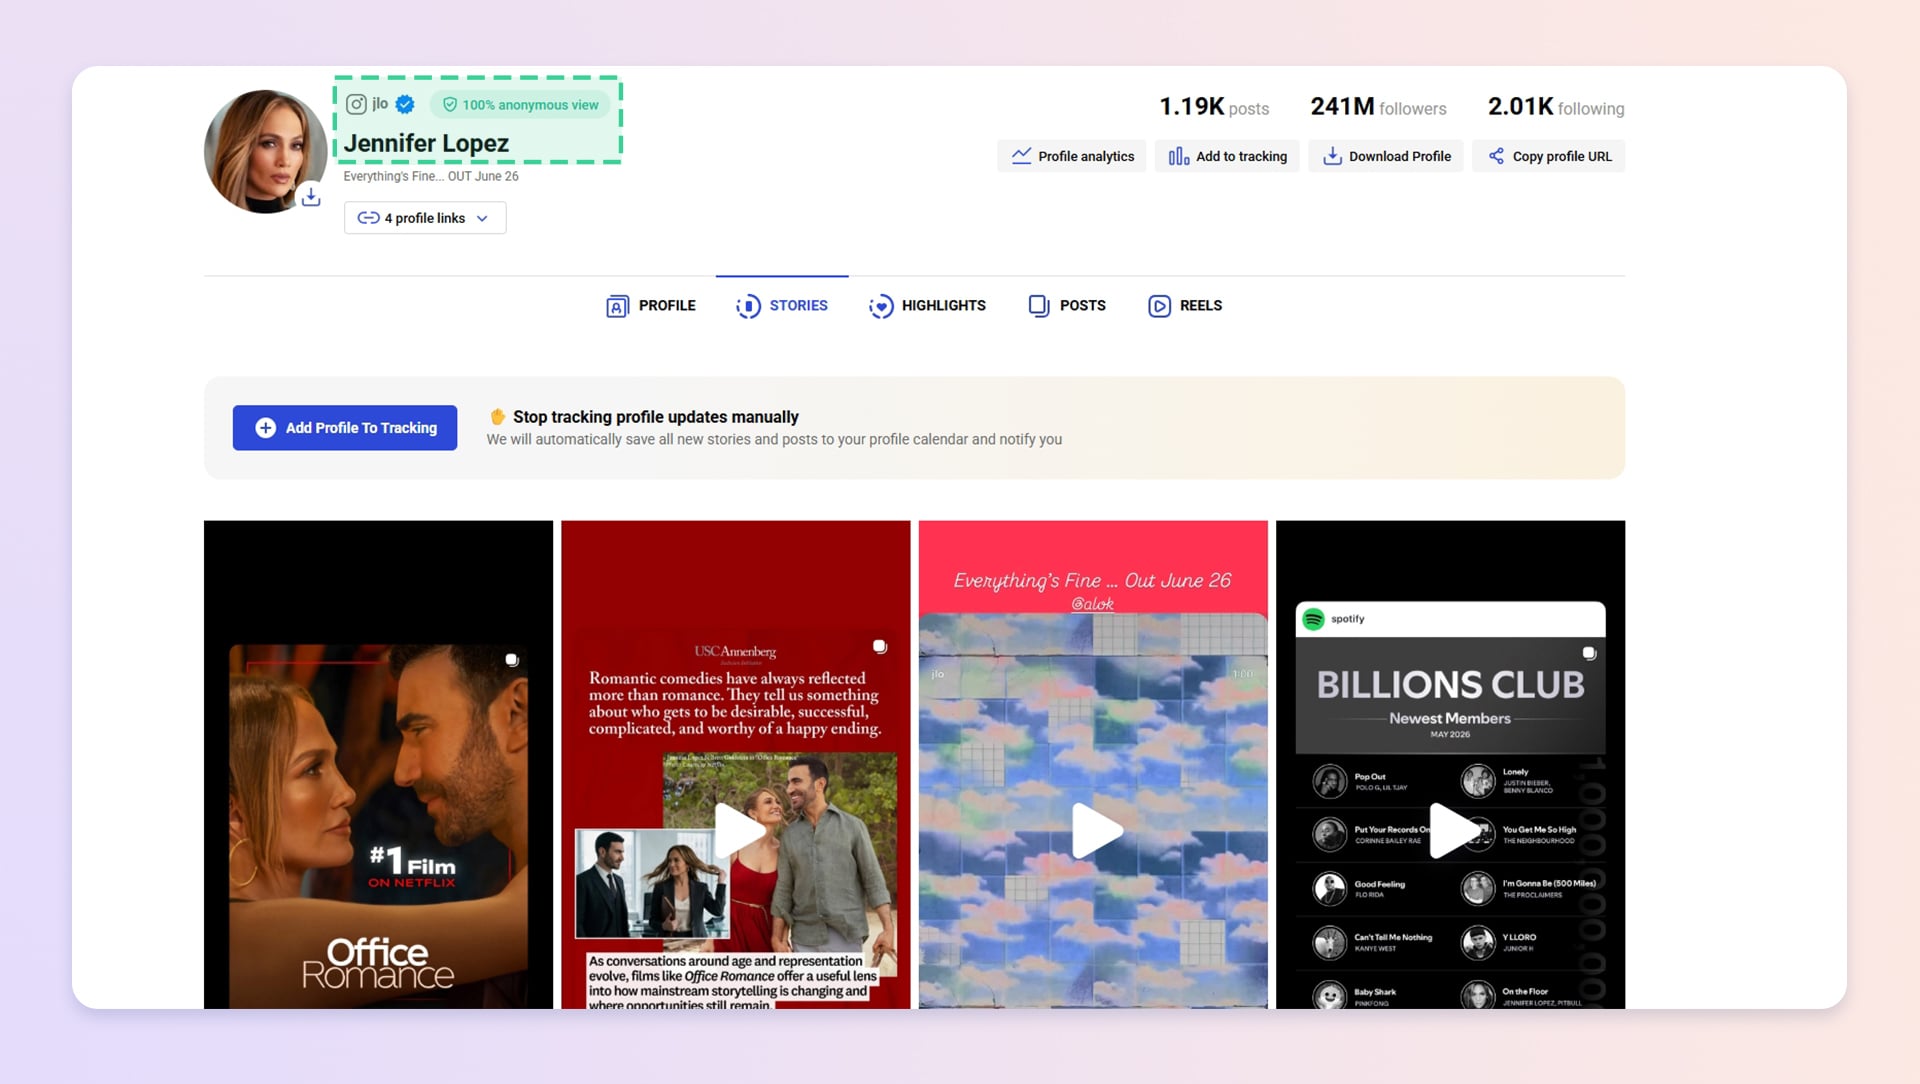Click the HIGHLIGHTS heart icon
Image resolution: width=1920 pixels, height=1084 pixels.
881,306
